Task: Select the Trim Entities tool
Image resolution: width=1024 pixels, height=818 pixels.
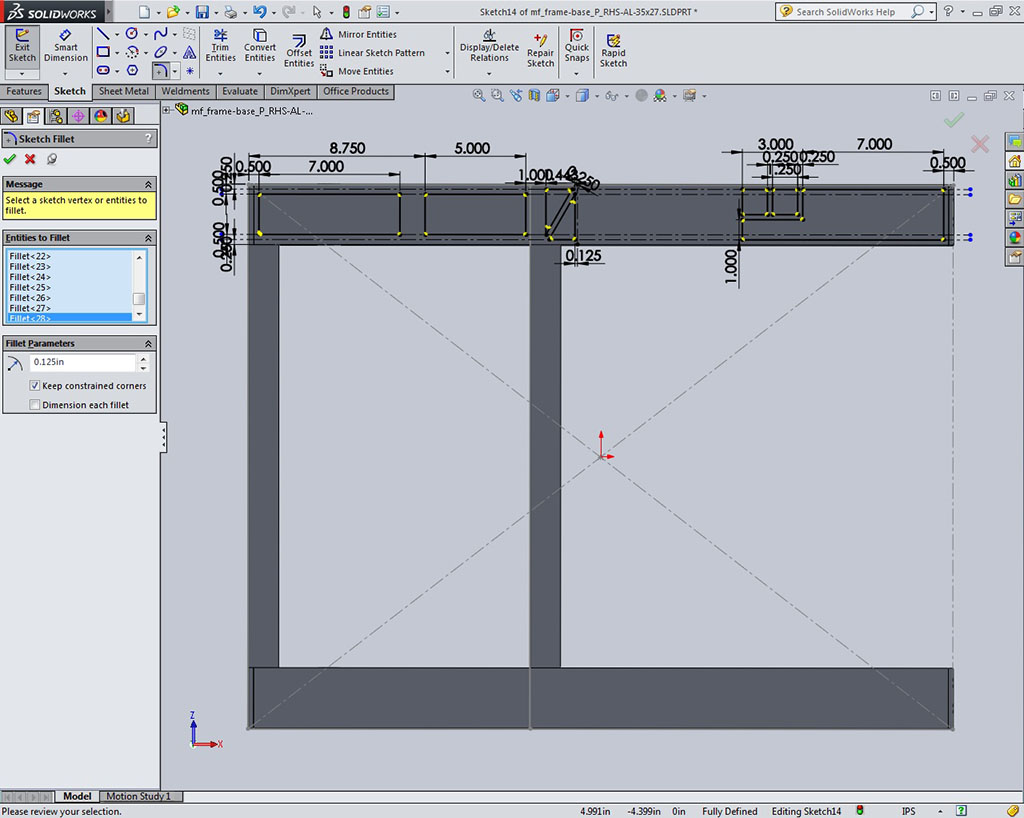Action: (x=220, y=46)
